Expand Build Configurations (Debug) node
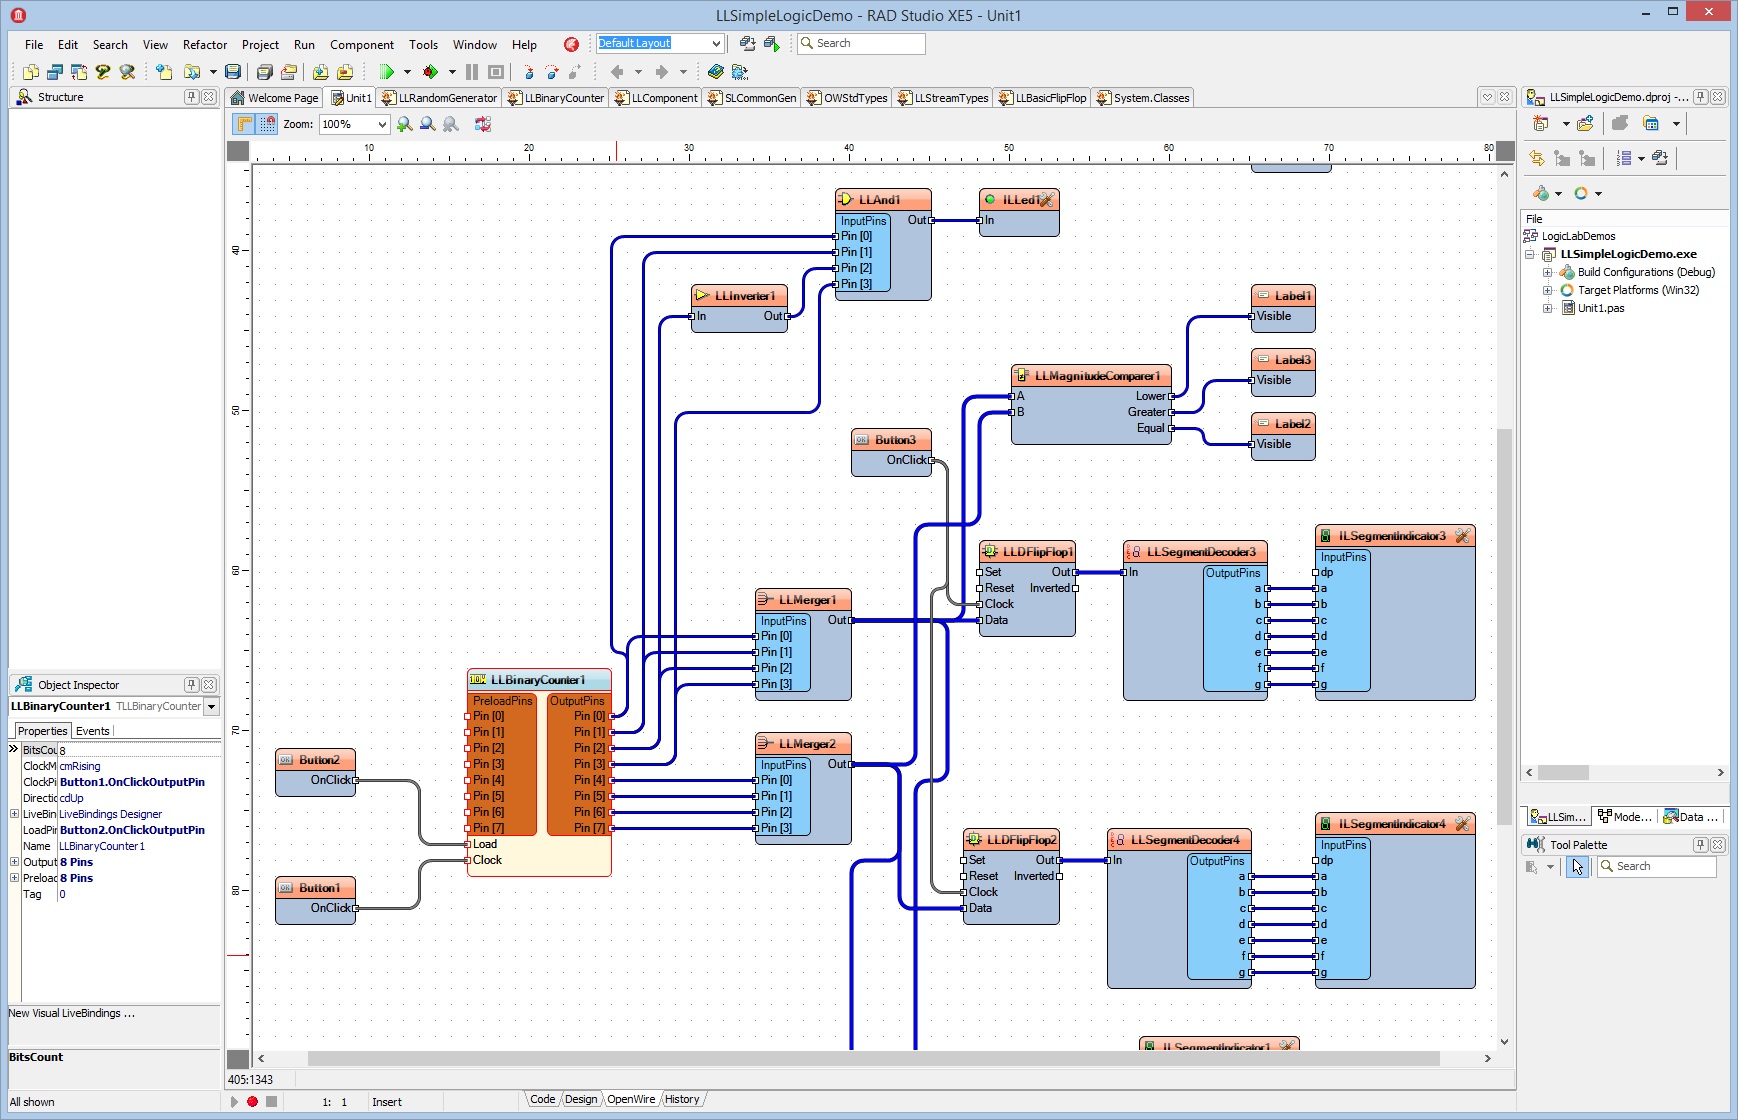 point(1547,272)
